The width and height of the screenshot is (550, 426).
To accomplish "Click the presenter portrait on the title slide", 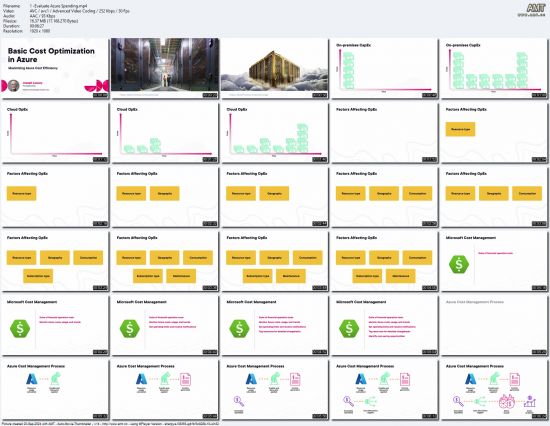I will point(14,86).
